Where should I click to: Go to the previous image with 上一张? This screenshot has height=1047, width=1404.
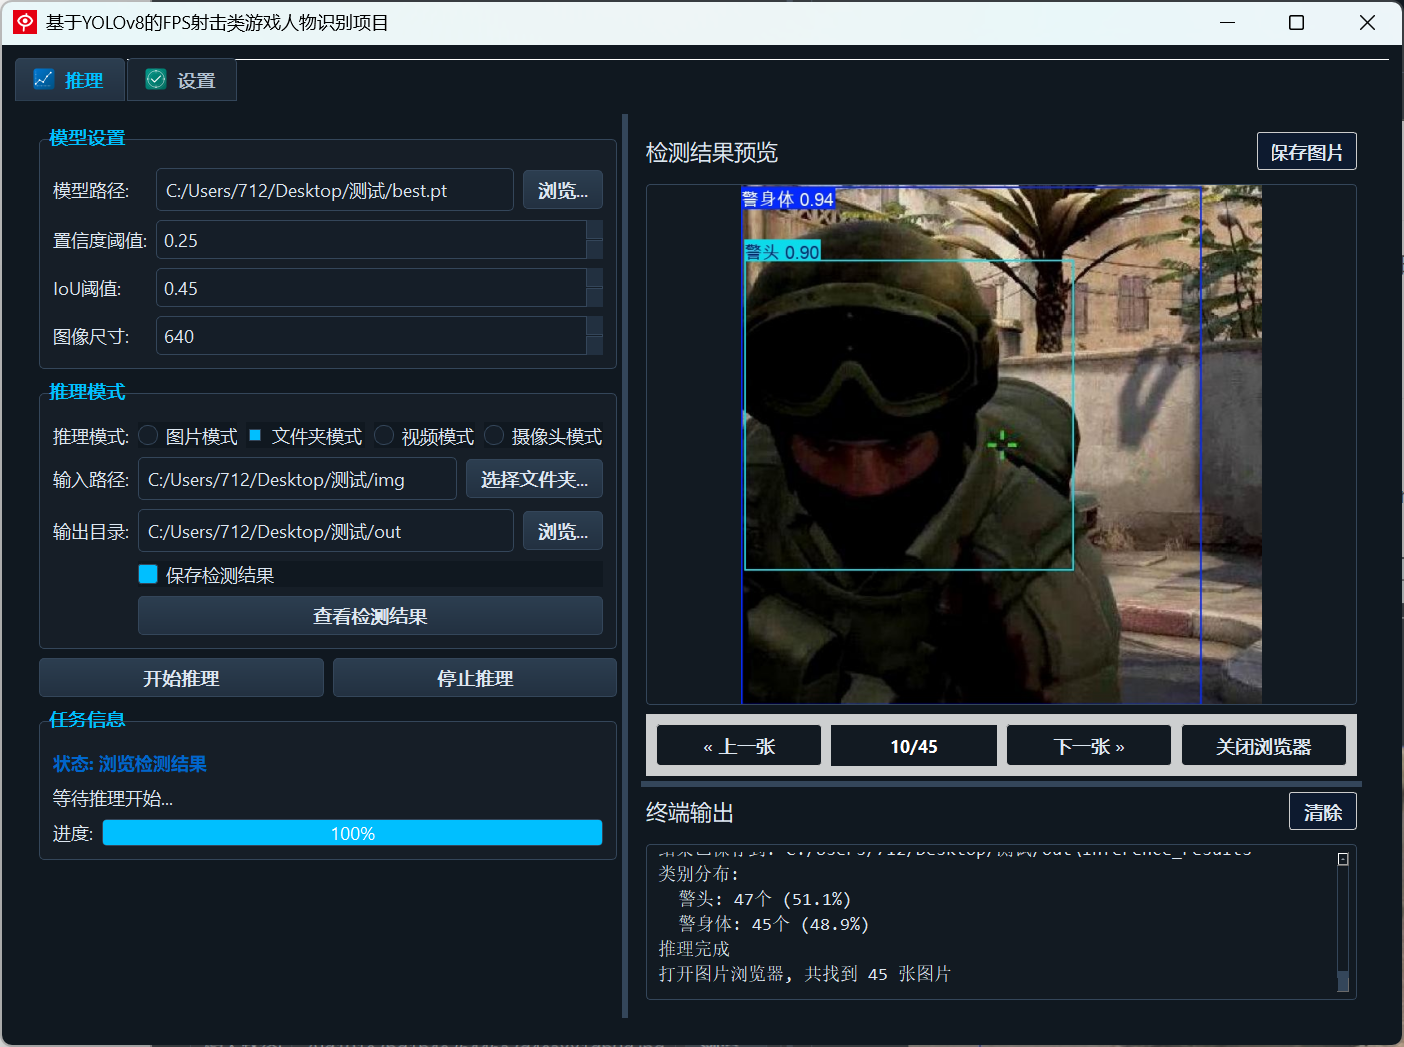(739, 746)
